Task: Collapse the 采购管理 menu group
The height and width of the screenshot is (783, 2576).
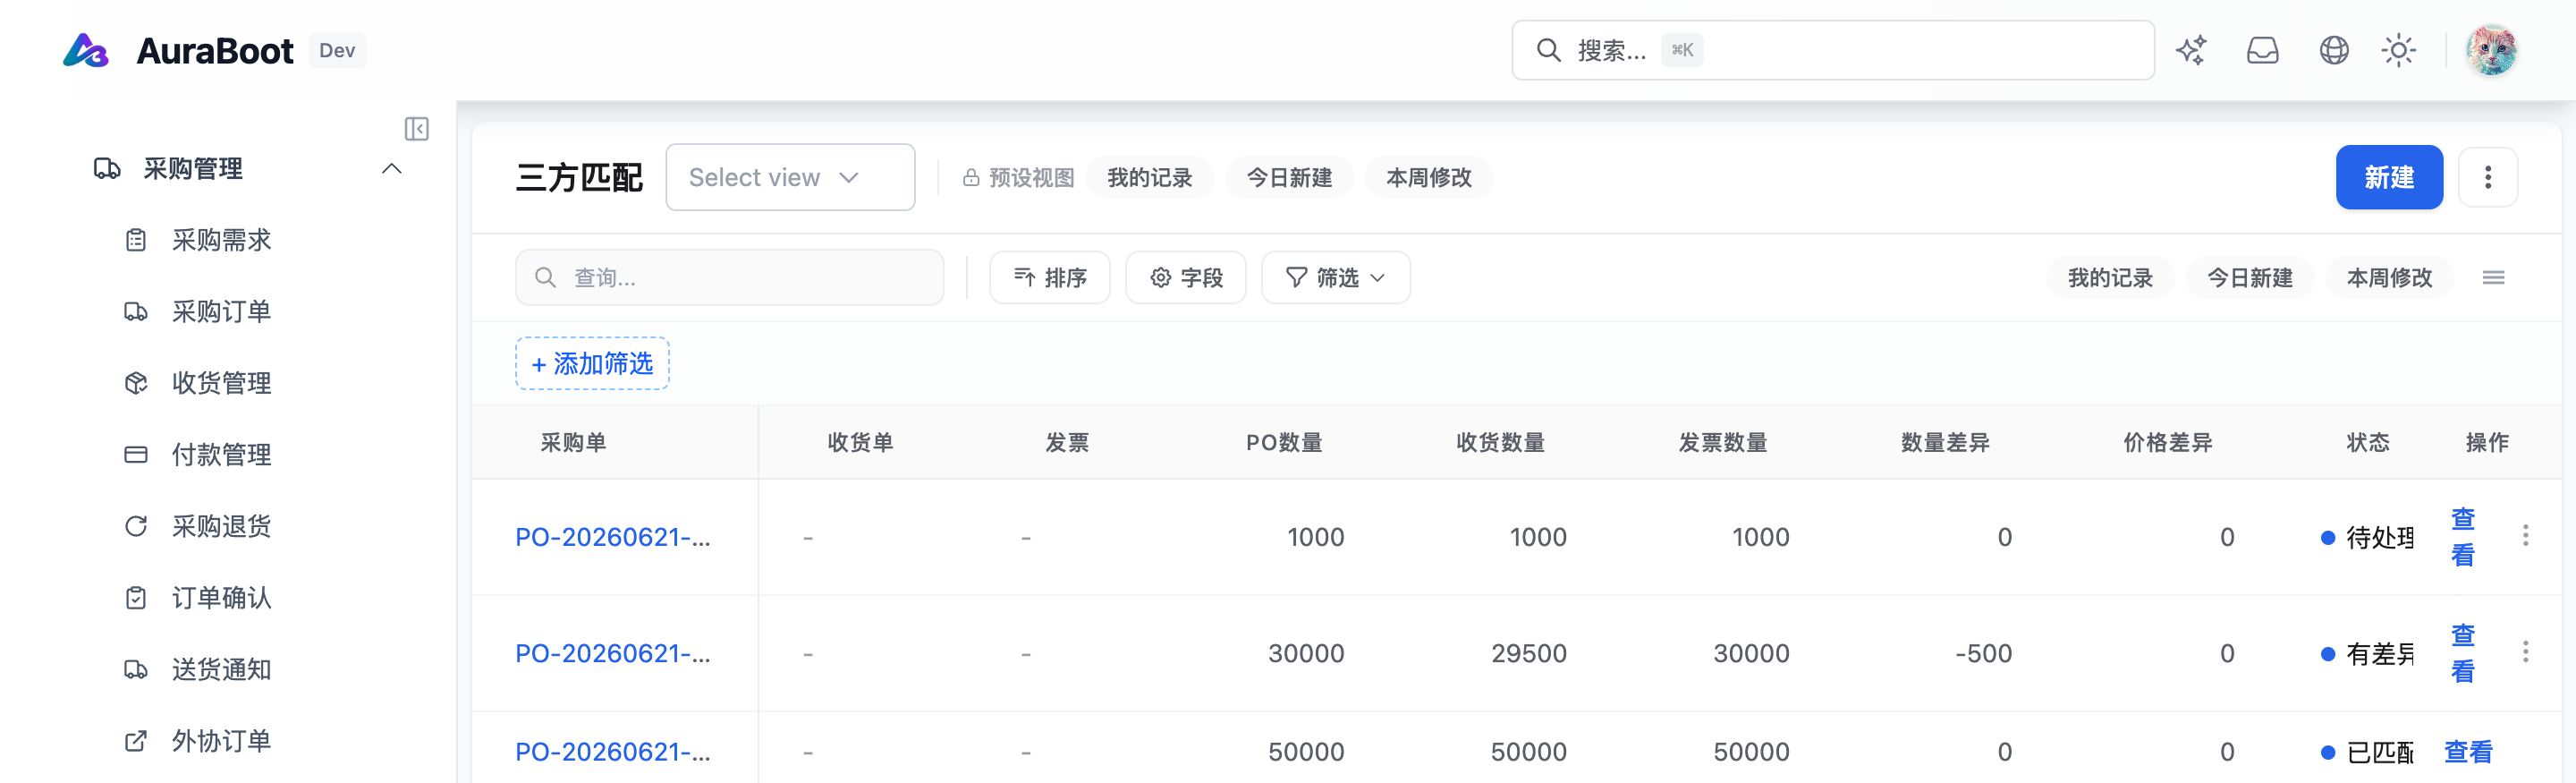Action: (x=392, y=169)
